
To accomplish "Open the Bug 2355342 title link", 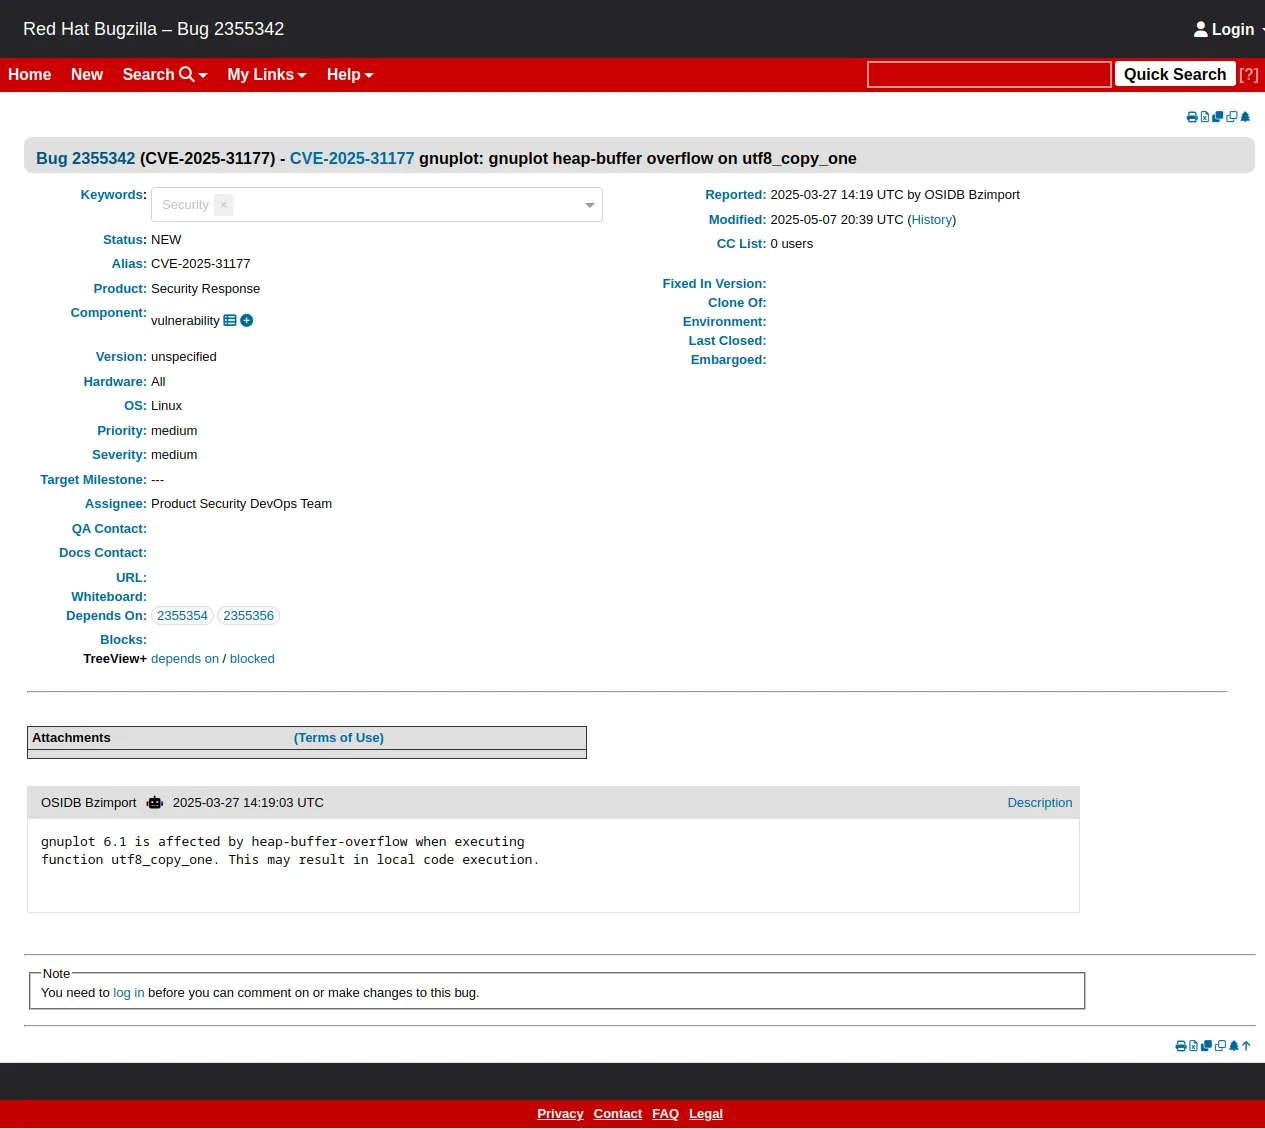I will coord(86,158).
